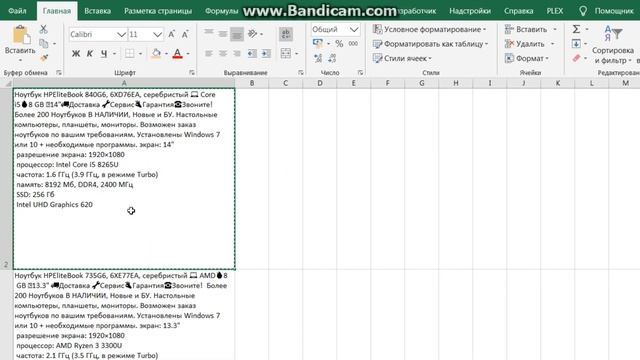Open the Calibri font name dropdown

121,35
